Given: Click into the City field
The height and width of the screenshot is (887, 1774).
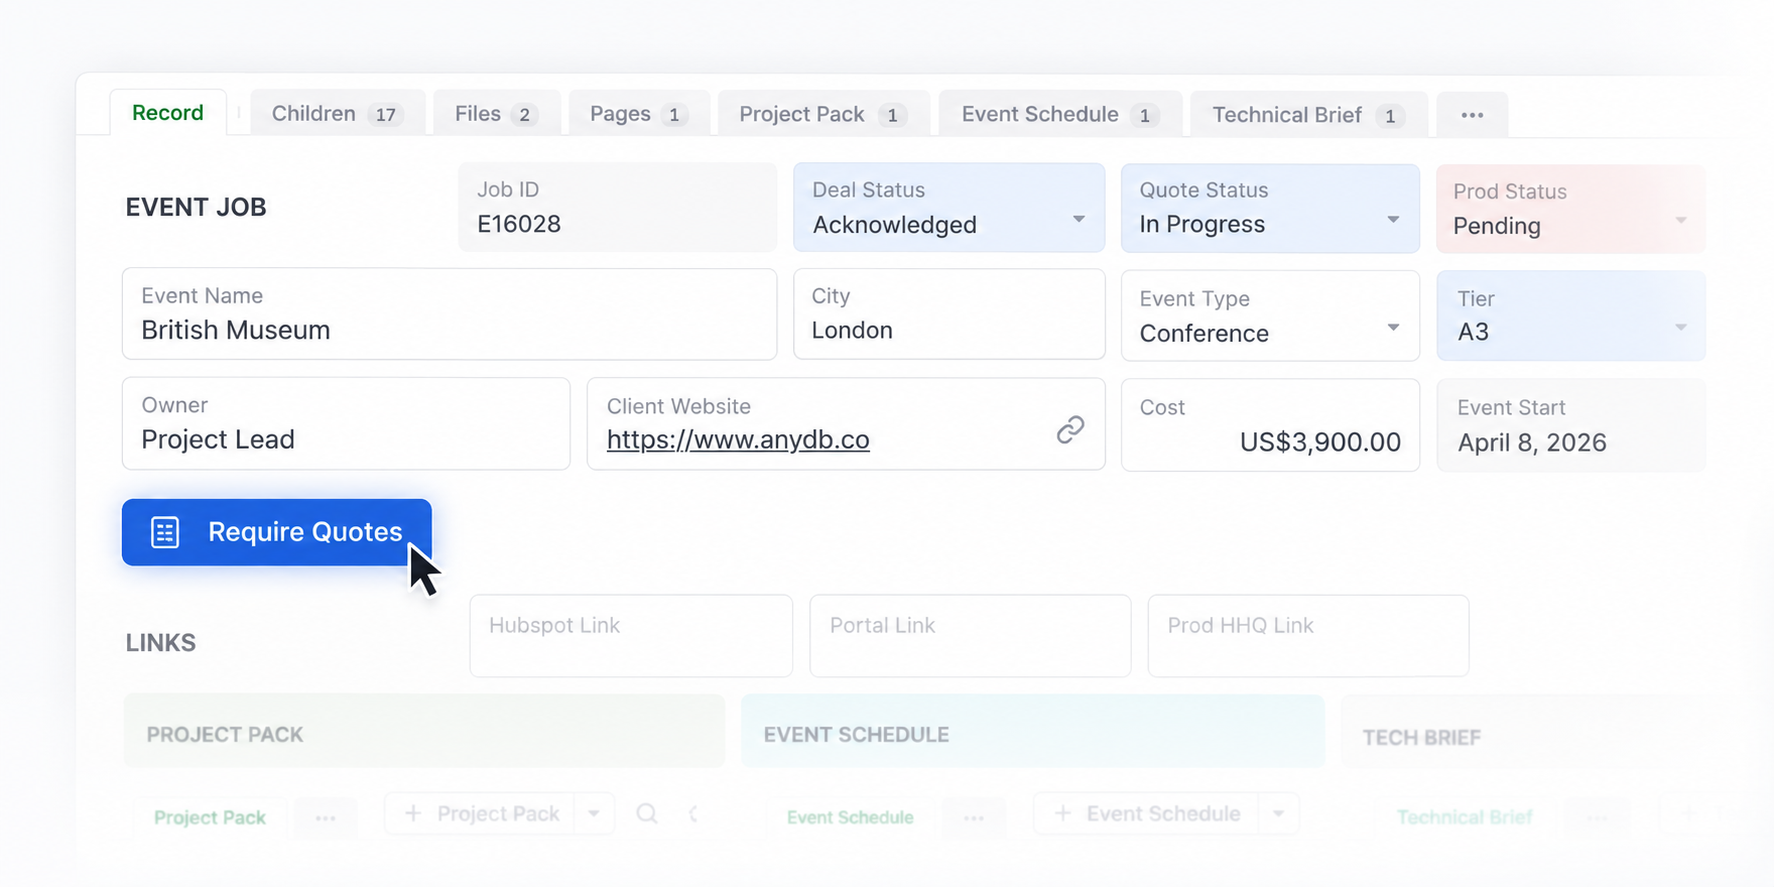Looking at the screenshot, I should (949, 314).
